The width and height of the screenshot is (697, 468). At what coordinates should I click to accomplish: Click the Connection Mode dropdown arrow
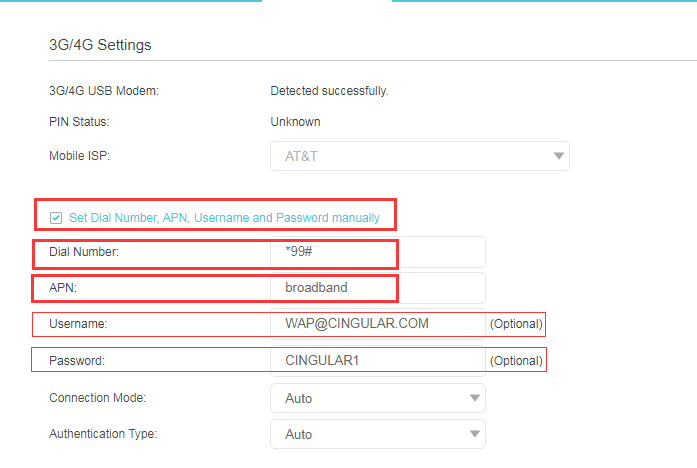coord(474,398)
